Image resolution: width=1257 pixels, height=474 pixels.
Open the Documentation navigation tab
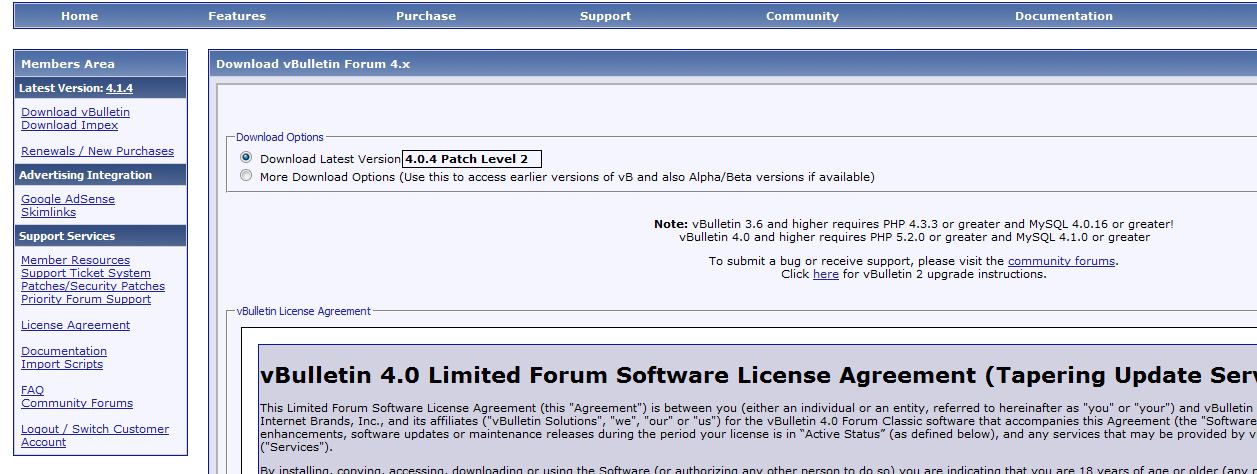[x=1064, y=16]
